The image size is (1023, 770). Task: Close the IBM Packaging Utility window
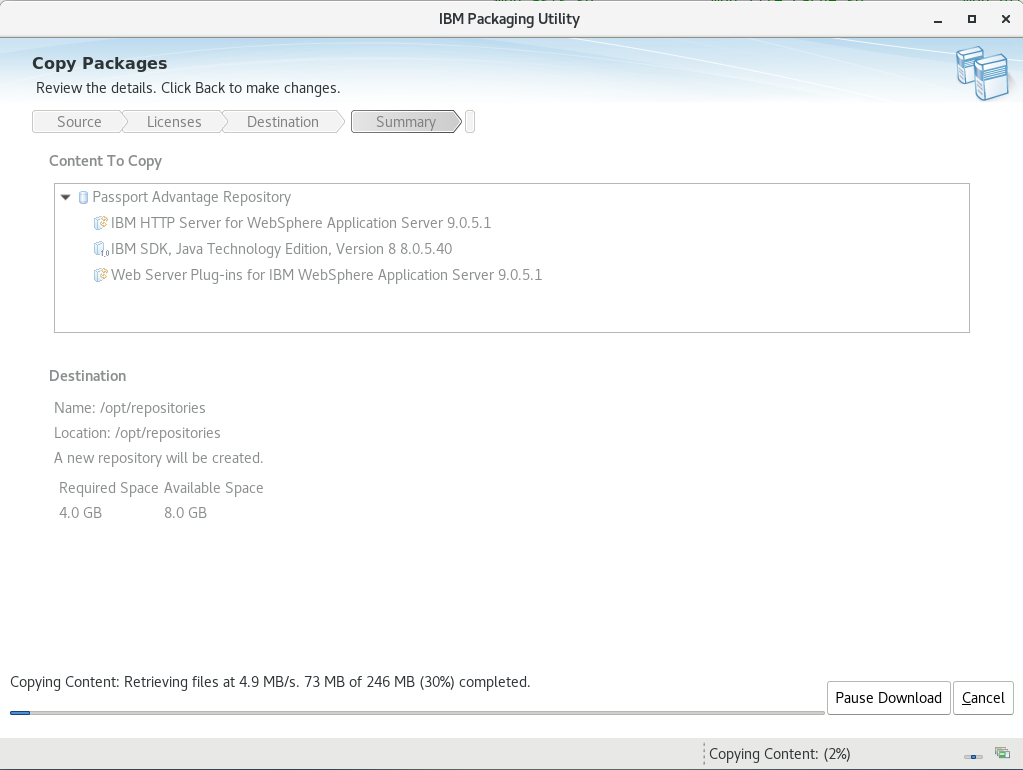(x=1005, y=20)
